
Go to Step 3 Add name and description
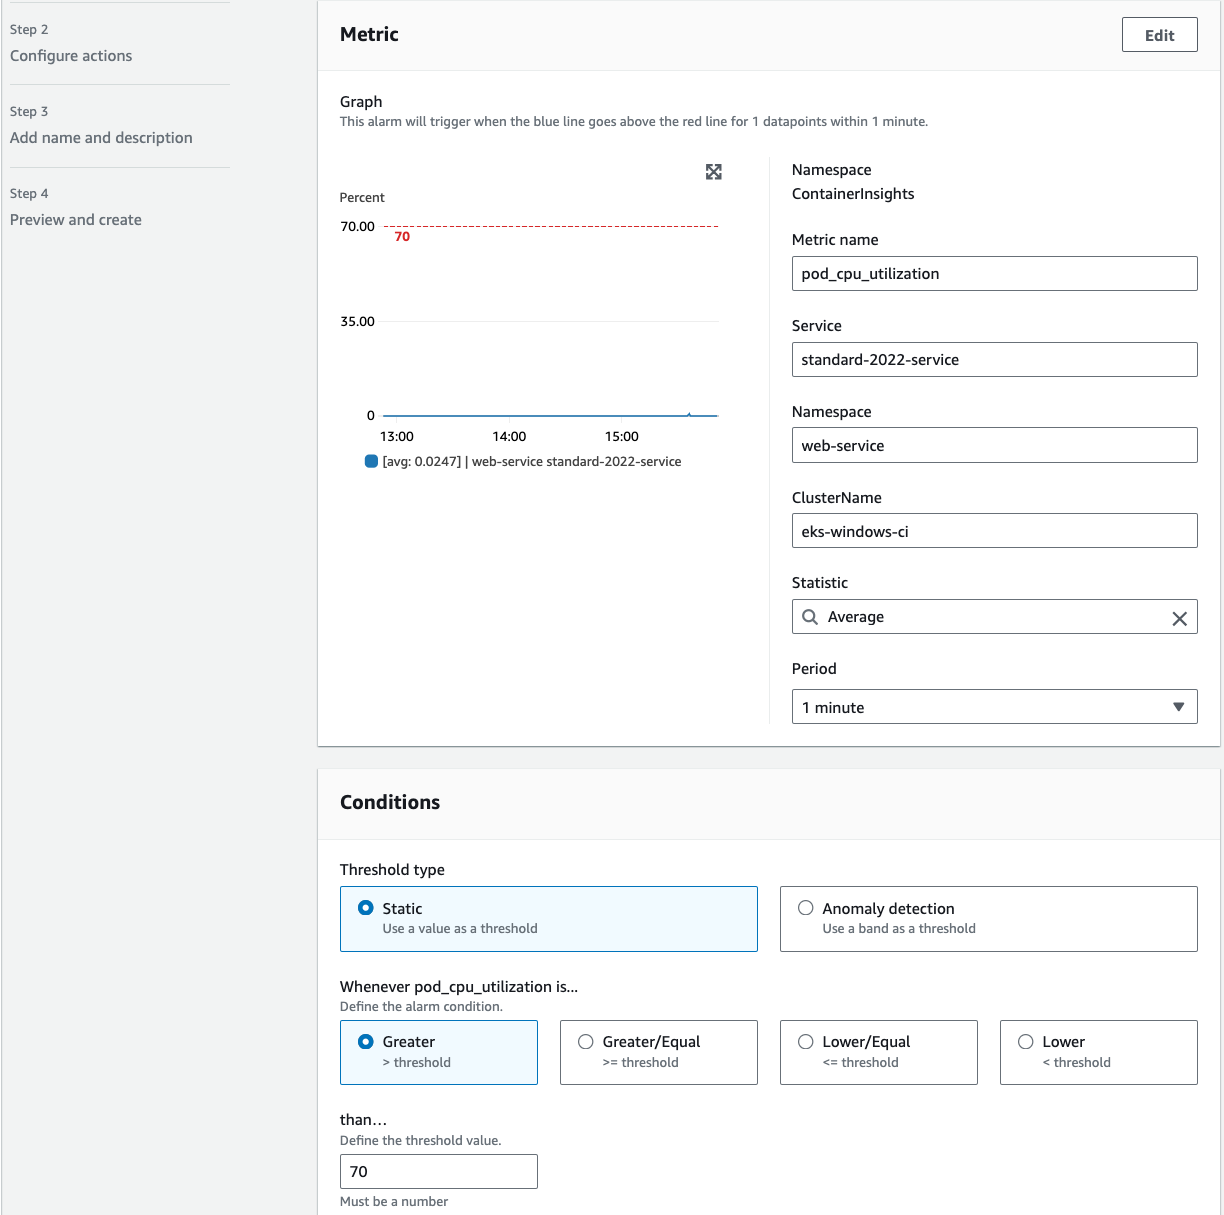pyautogui.click(x=101, y=138)
